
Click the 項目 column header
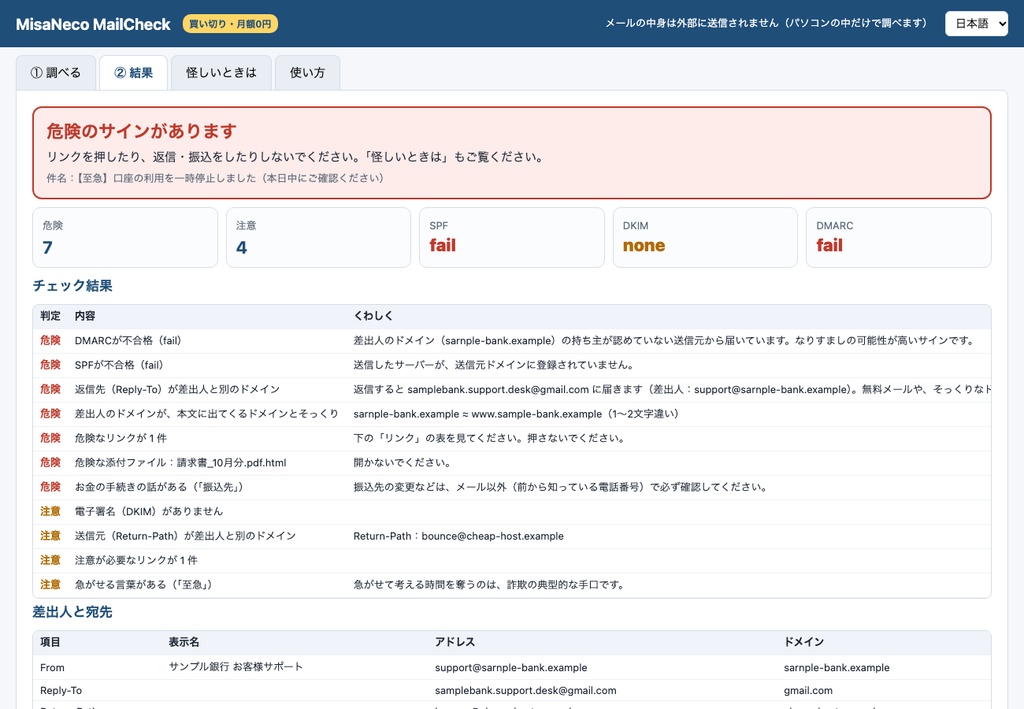click(x=50, y=642)
